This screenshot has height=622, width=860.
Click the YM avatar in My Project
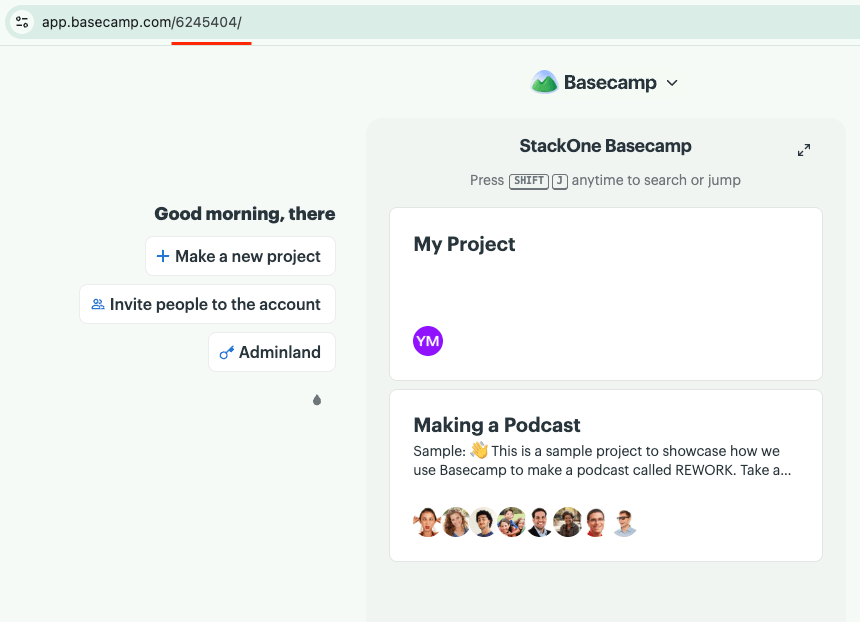tap(428, 341)
